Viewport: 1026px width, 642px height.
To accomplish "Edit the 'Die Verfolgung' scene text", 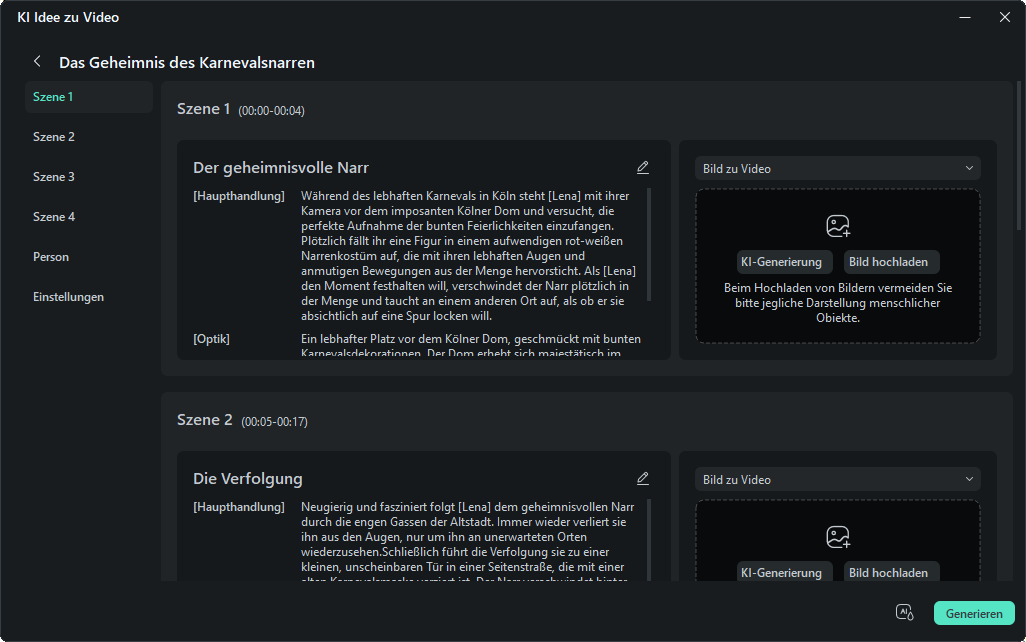I will [642, 479].
